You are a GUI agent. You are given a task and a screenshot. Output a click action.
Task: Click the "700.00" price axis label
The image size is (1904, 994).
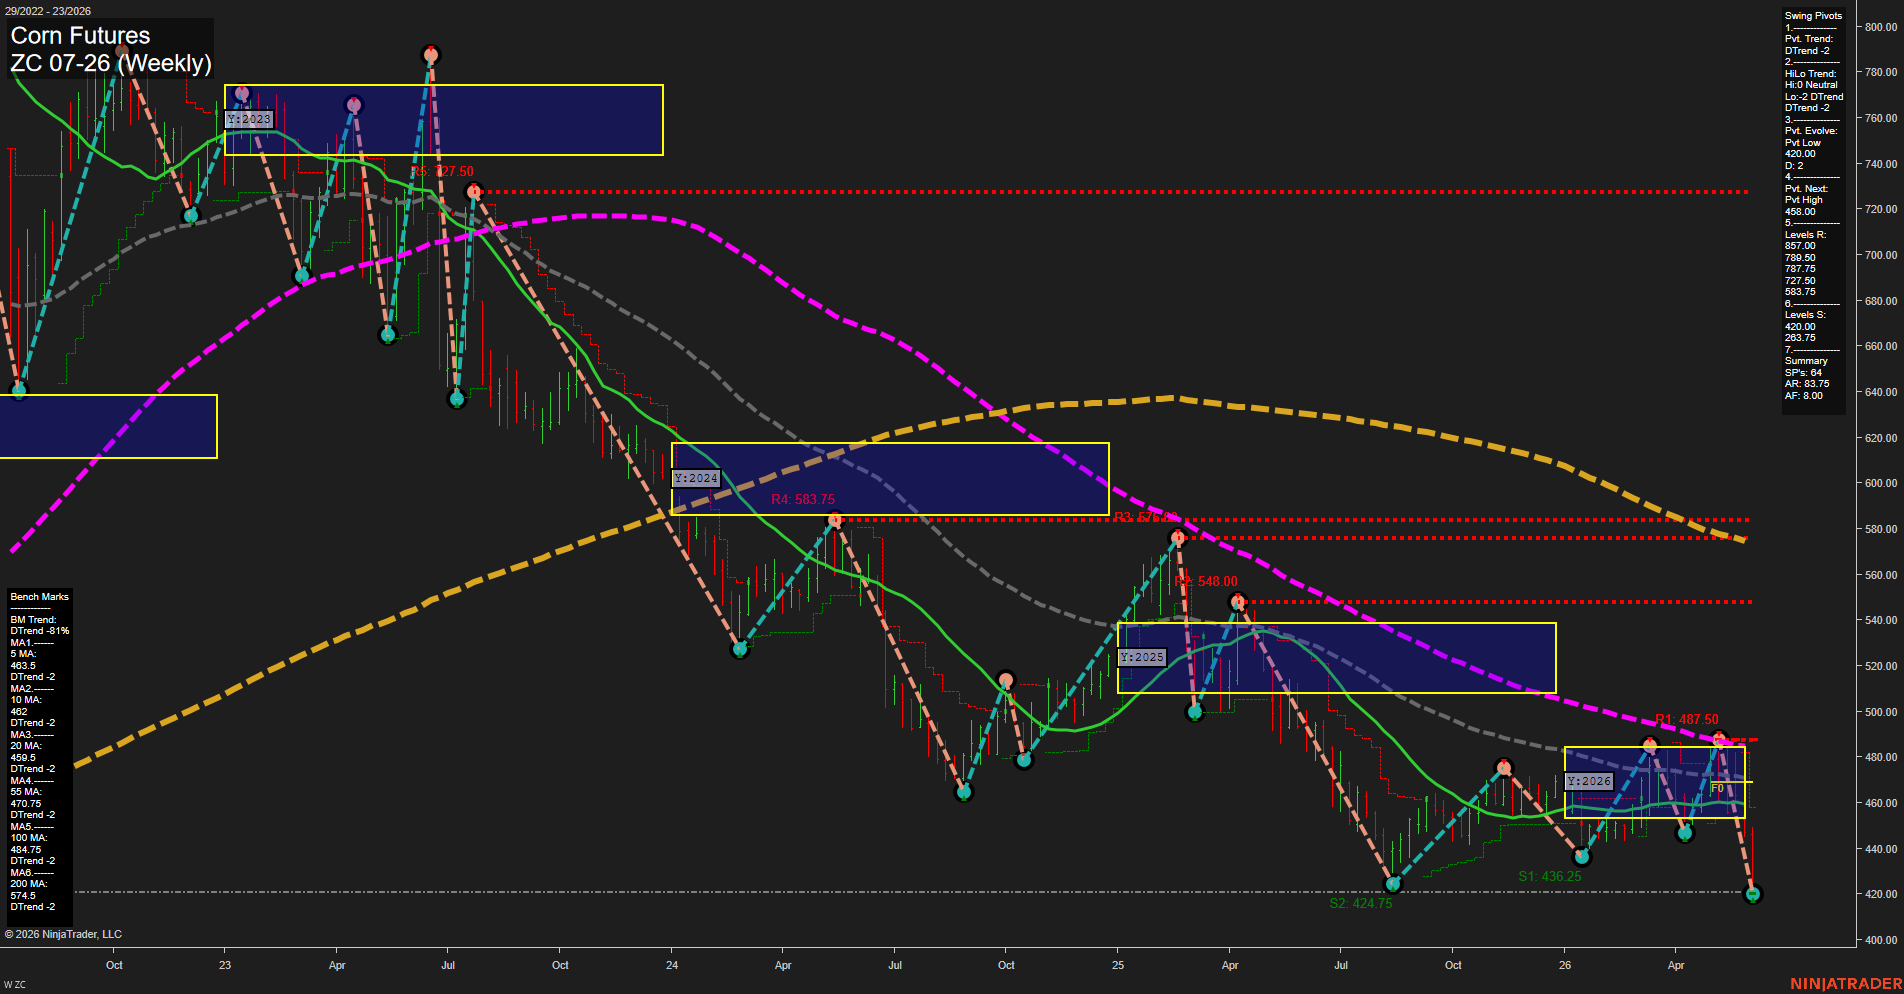coord(1881,255)
